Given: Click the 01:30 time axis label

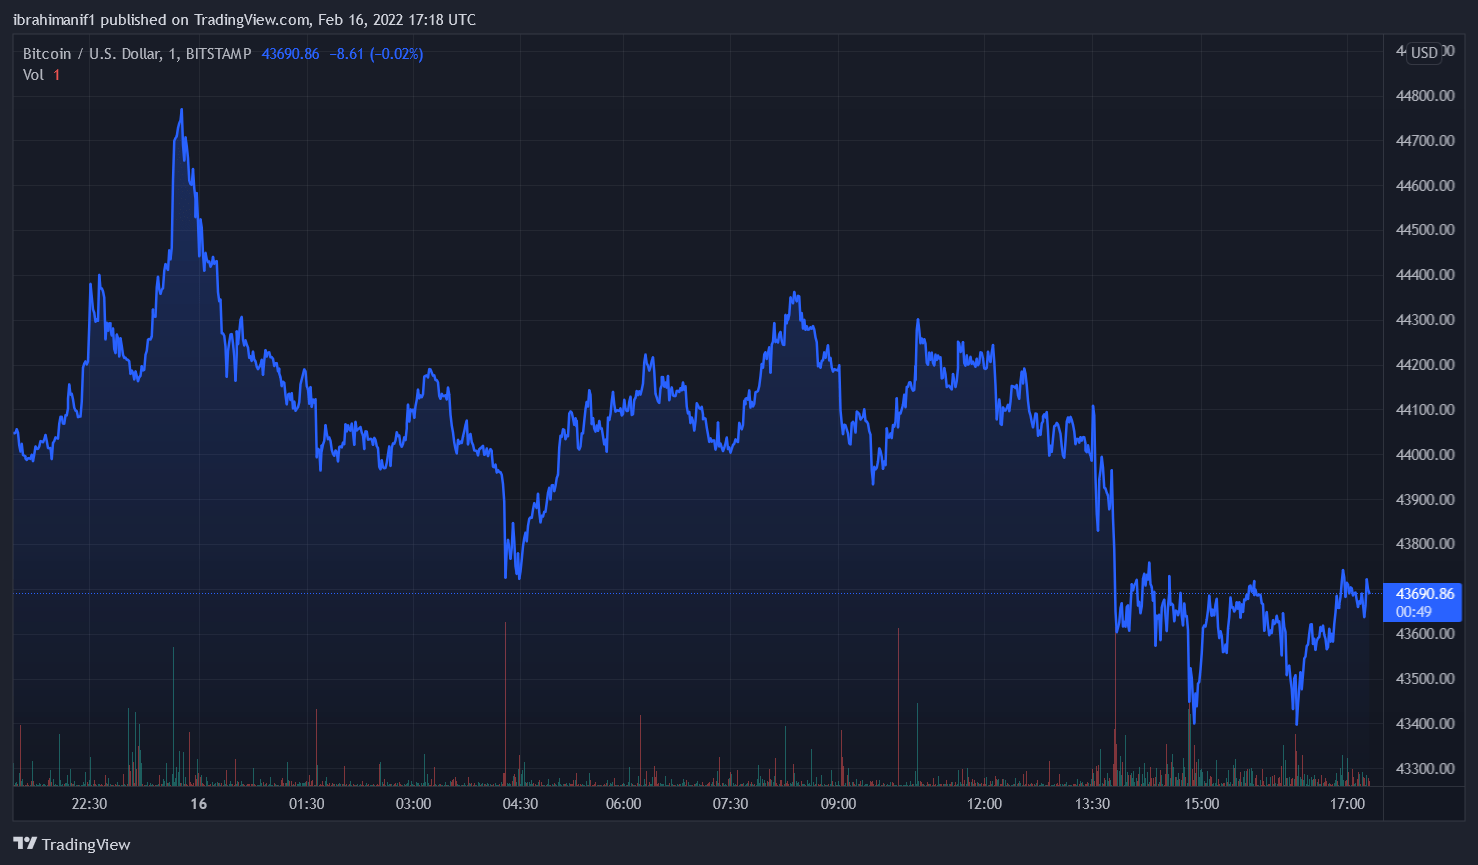Looking at the screenshot, I should tap(306, 804).
